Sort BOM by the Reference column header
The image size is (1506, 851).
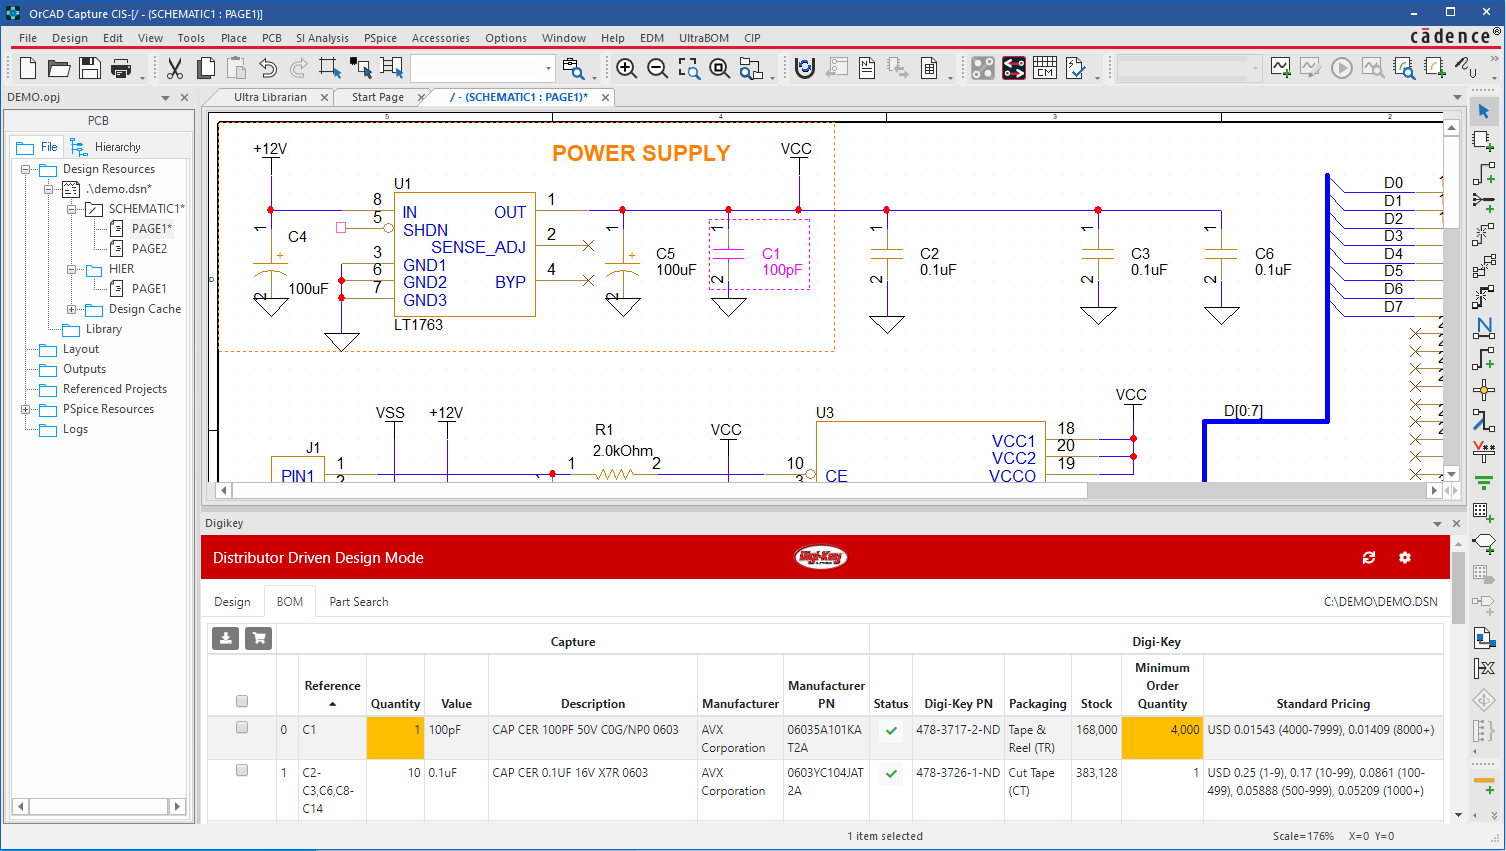333,686
